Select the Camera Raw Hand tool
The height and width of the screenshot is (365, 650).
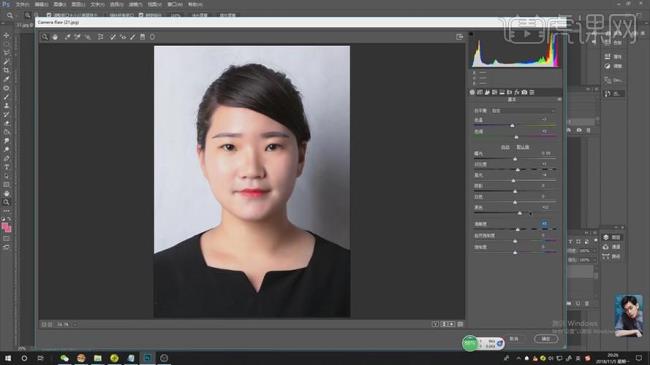(55, 37)
